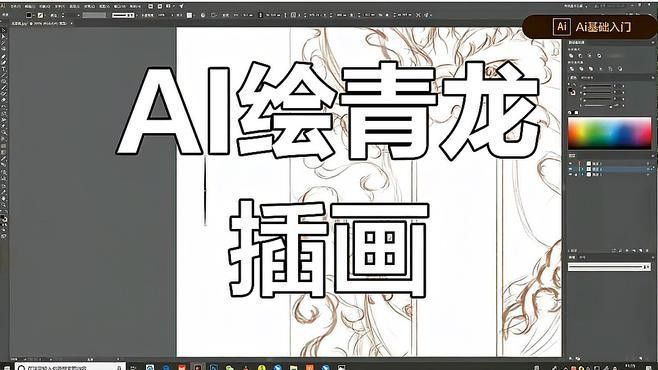Click the GPU performance rocket icon

pyautogui.click(x=181, y=6)
